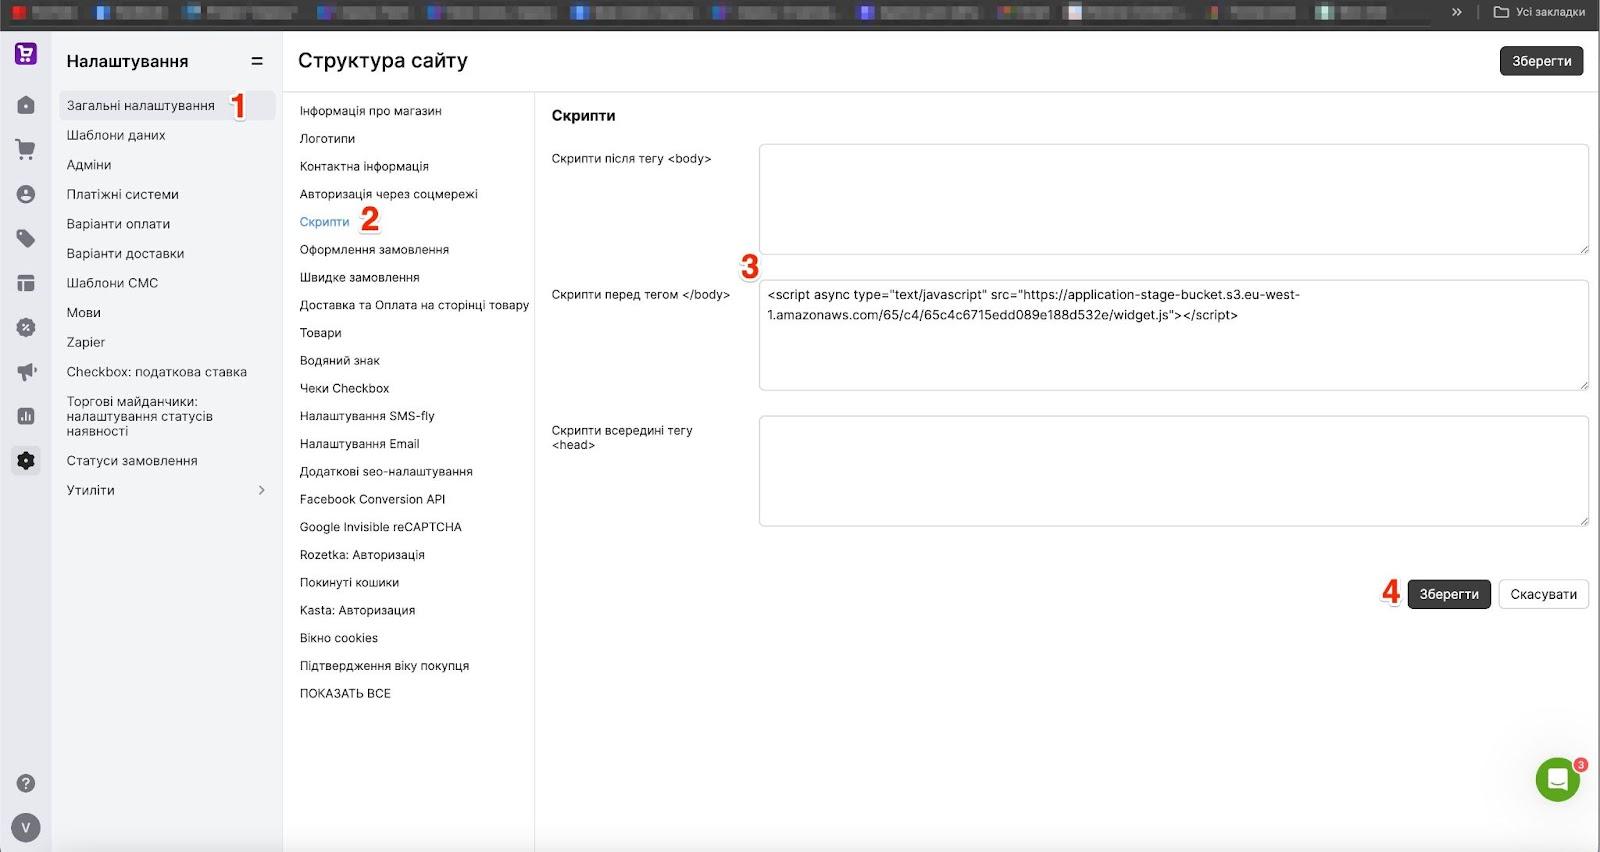
Task: Focus the scripts inside <head> textarea
Action: click(1174, 471)
